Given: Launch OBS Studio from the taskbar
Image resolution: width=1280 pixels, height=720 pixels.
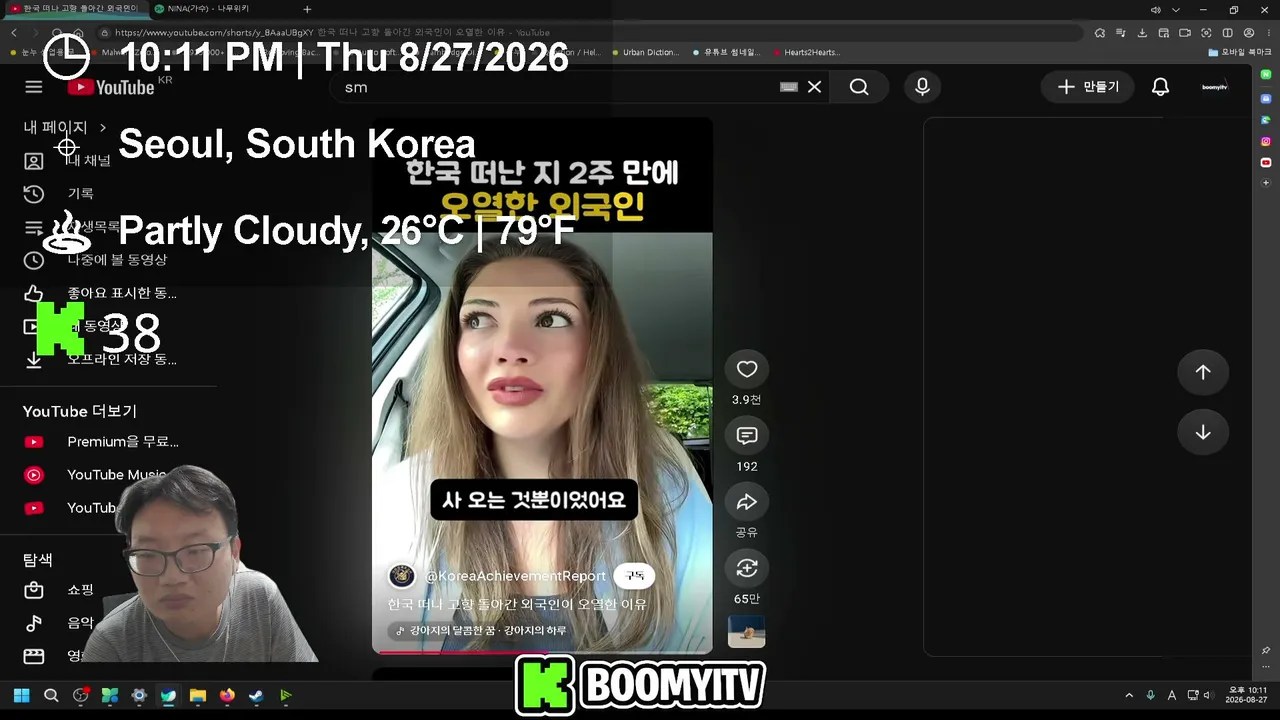Looking at the screenshot, I should pos(81,695).
